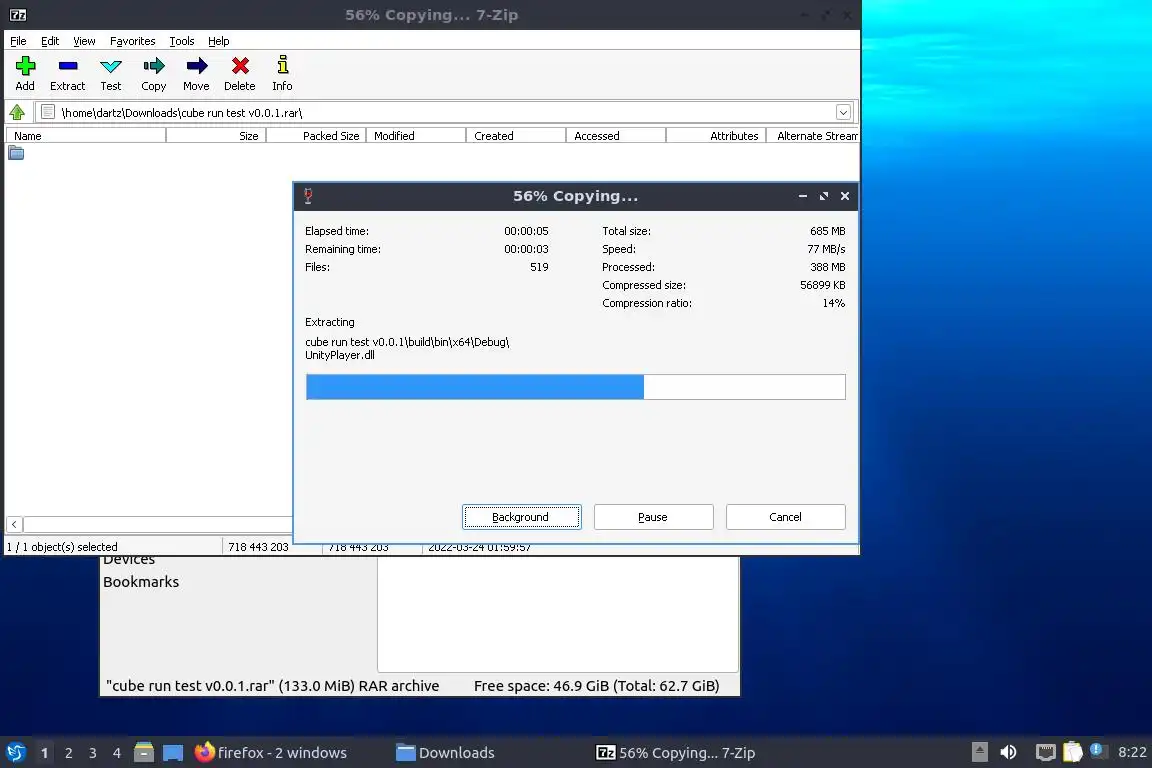Screen dimensions: 1152x768
Task: Go up one folder level with green arrow
Action: point(17,112)
